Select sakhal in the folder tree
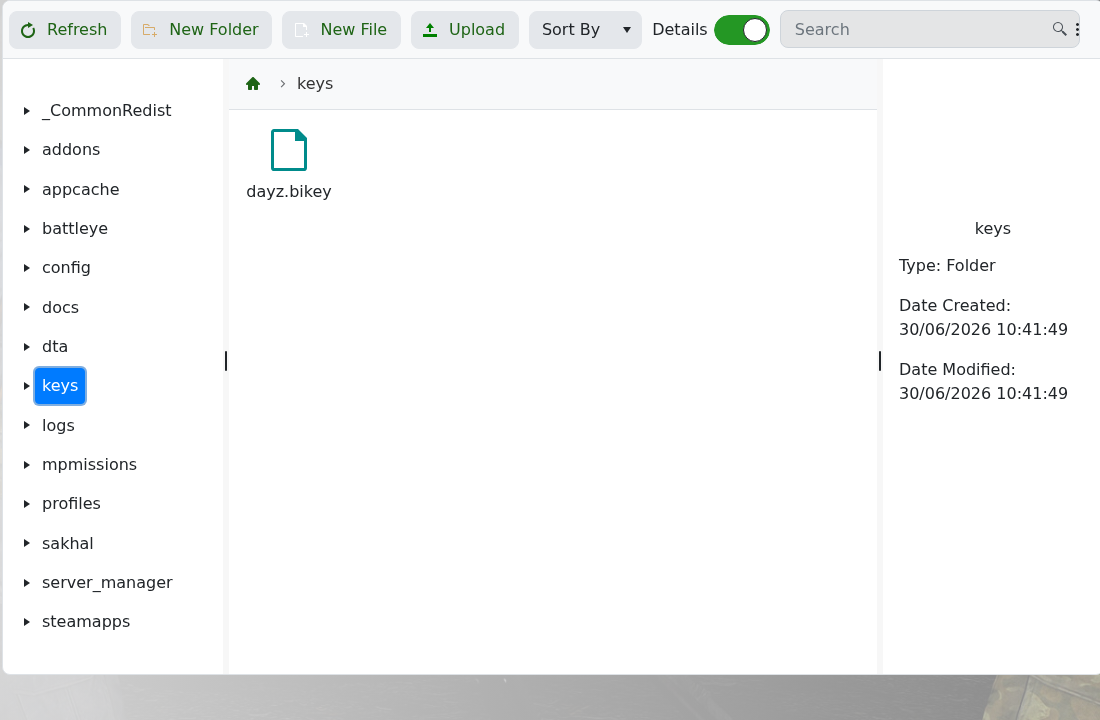This screenshot has height=720, width=1100. click(x=67, y=543)
